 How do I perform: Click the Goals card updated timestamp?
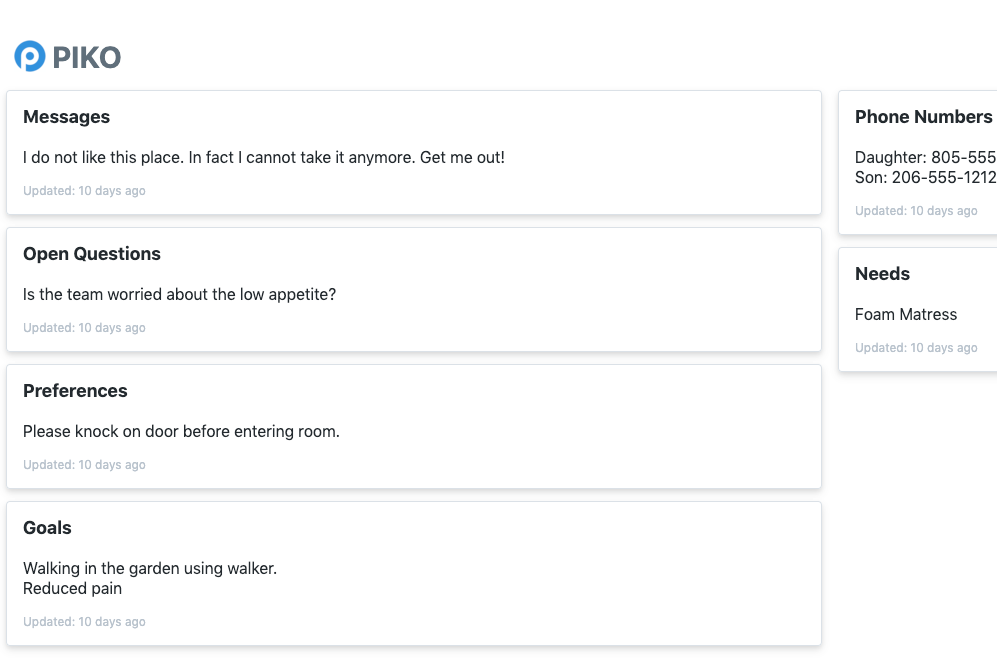(x=84, y=622)
